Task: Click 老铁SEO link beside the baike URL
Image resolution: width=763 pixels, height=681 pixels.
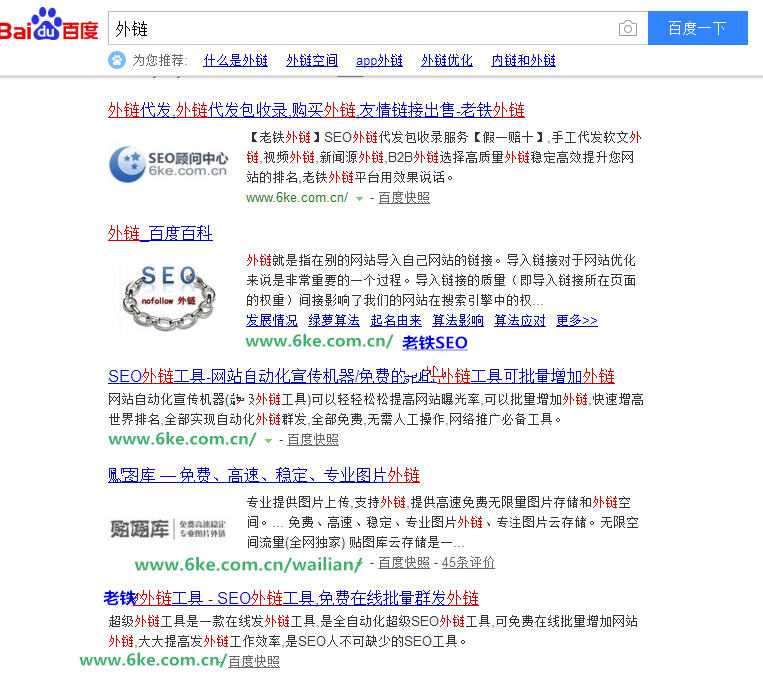Action: tap(435, 343)
